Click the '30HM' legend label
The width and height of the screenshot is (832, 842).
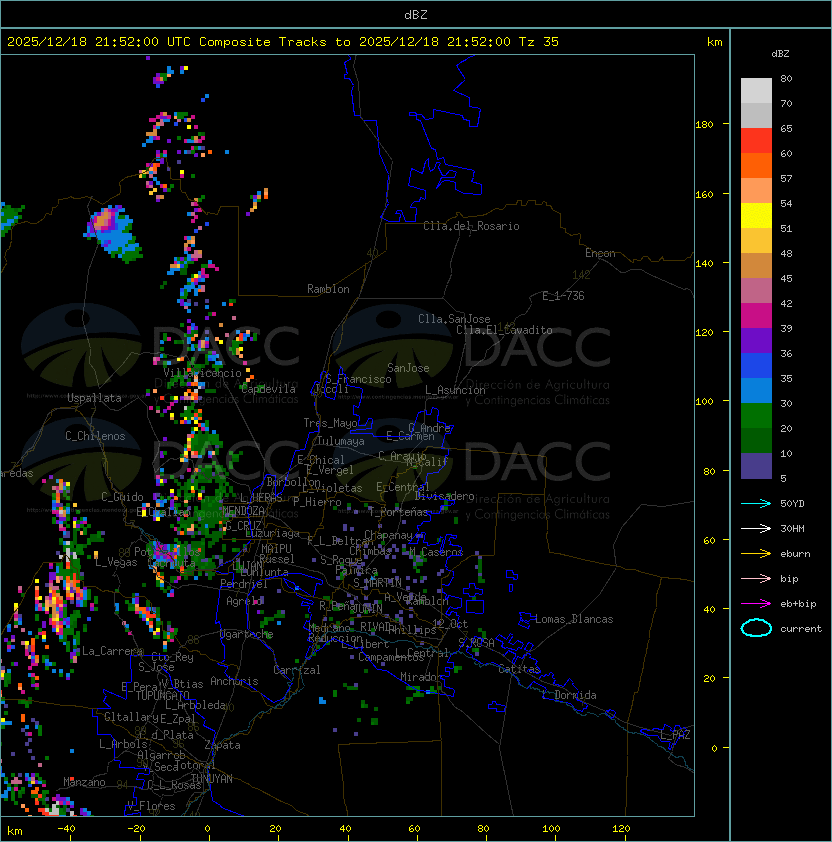792,528
